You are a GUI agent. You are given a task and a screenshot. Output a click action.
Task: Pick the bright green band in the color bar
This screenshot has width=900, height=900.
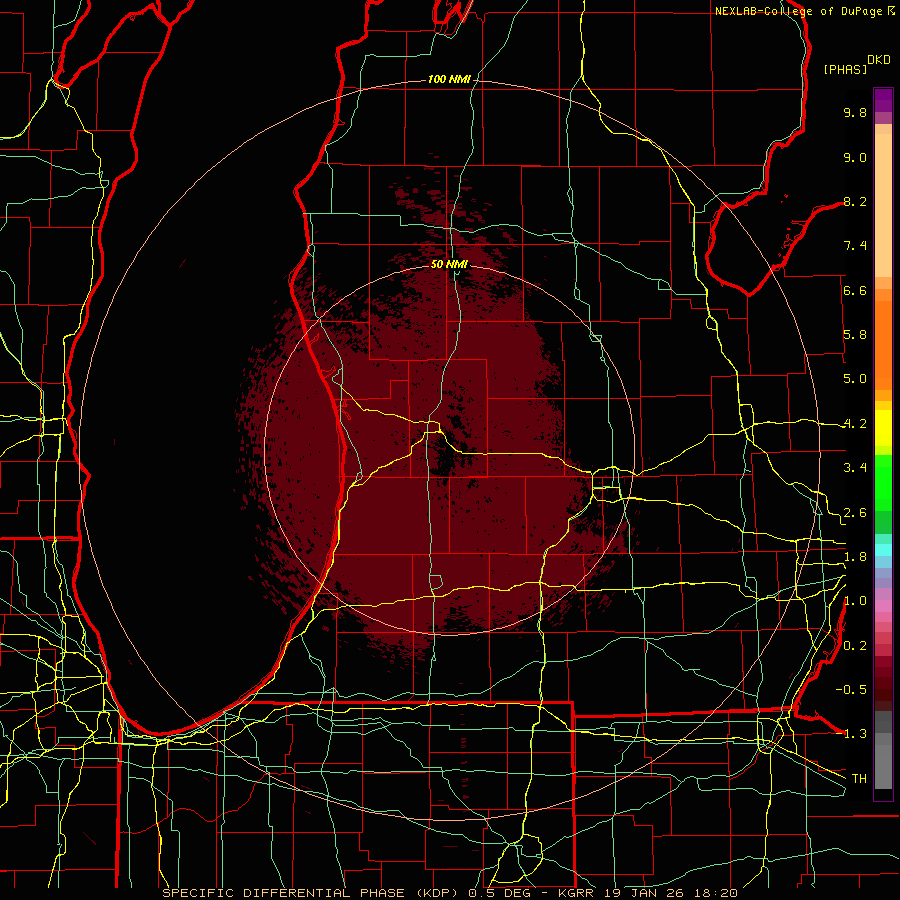pos(883,482)
